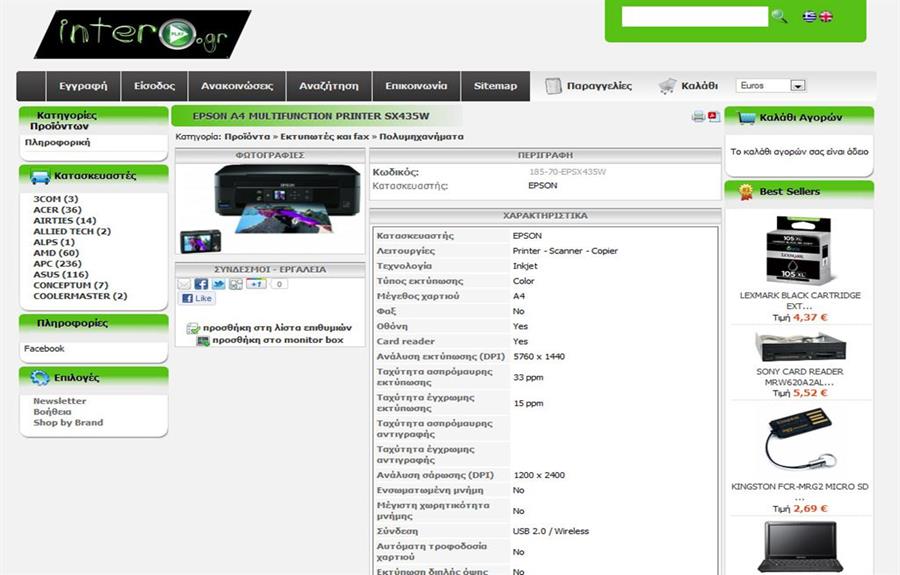Open the Newsletter option
Screen dimensions: 900x575
pyautogui.click(x=60, y=401)
